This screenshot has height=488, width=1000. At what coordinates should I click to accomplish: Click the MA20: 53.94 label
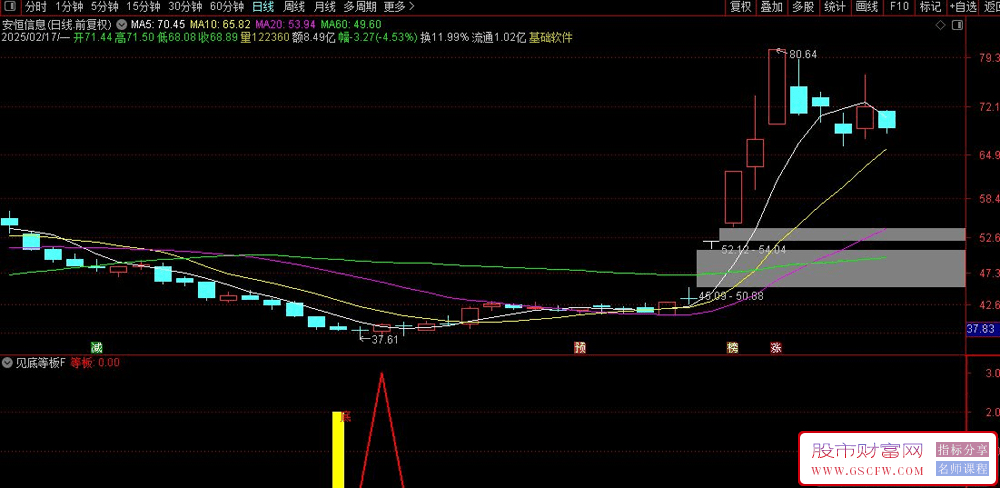click(x=285, y=25)
